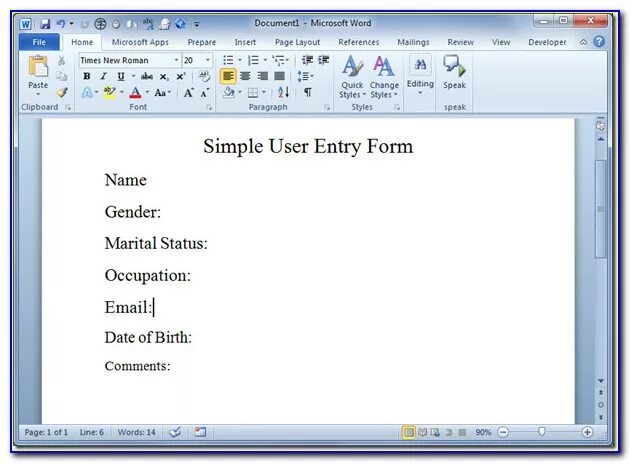Screen dimensions: 631x464
Task: Expand the multilevel list dropdown
Action: (x=287, y=60)
